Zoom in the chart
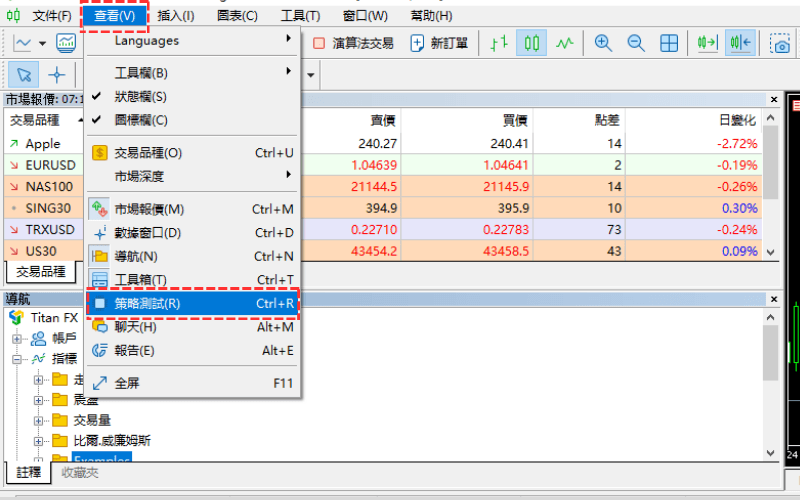Image resolution: width=800 pixels, height=500 pixels. pyautogui.click(x=603, y=43)
